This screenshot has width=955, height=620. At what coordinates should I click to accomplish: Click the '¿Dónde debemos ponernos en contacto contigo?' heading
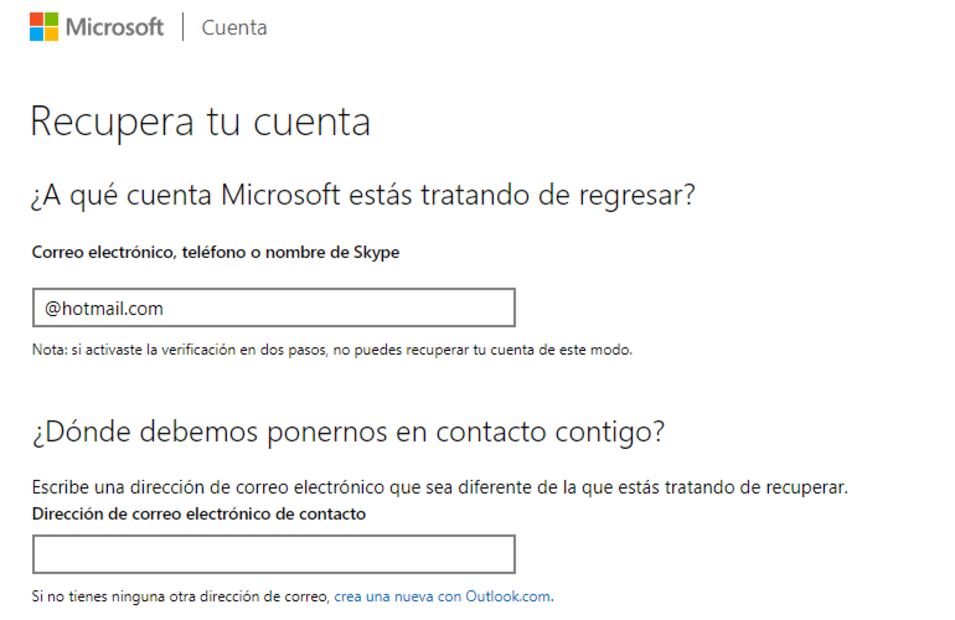pyautogui.click(x=348, y=432)
